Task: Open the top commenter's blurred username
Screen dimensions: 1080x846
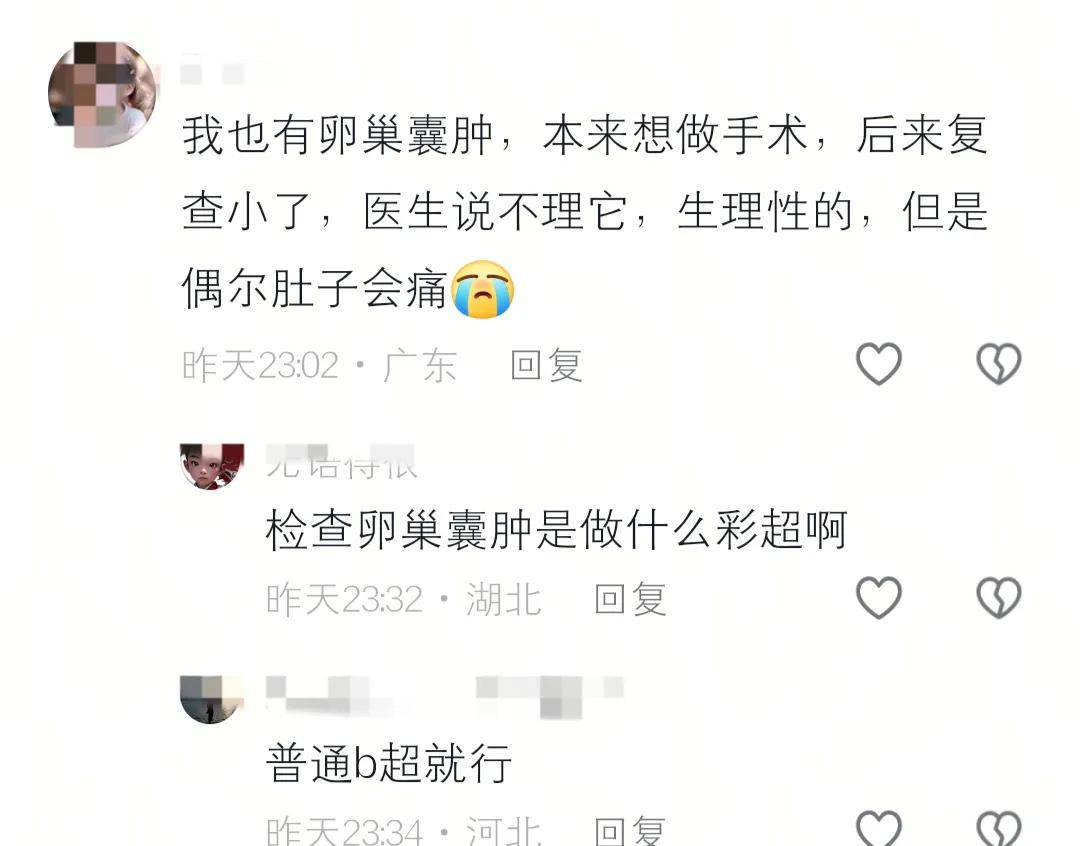Action: pos(213,73)
